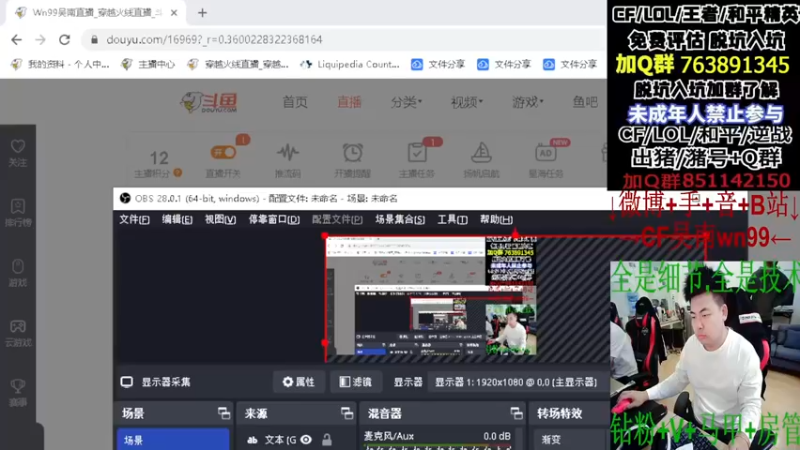
Task: Reload the Douyu page
Action: tap(64, 40)
